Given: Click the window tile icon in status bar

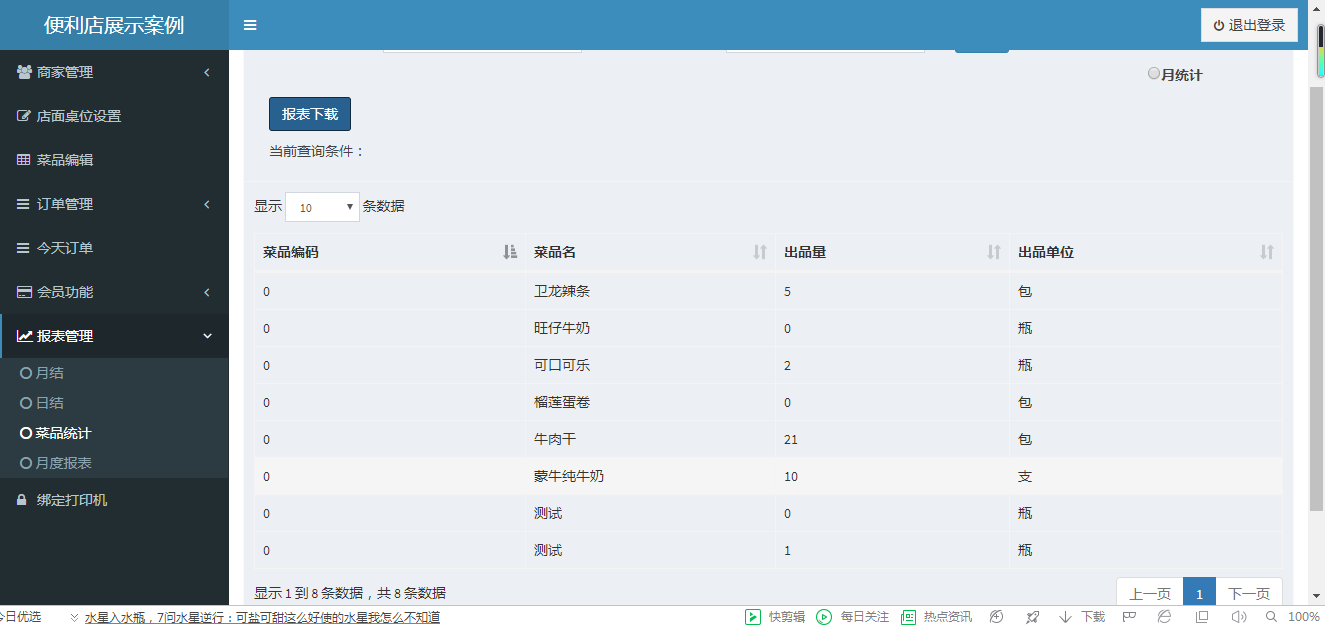Looking at the screenshot, I should coord(1202,617).
